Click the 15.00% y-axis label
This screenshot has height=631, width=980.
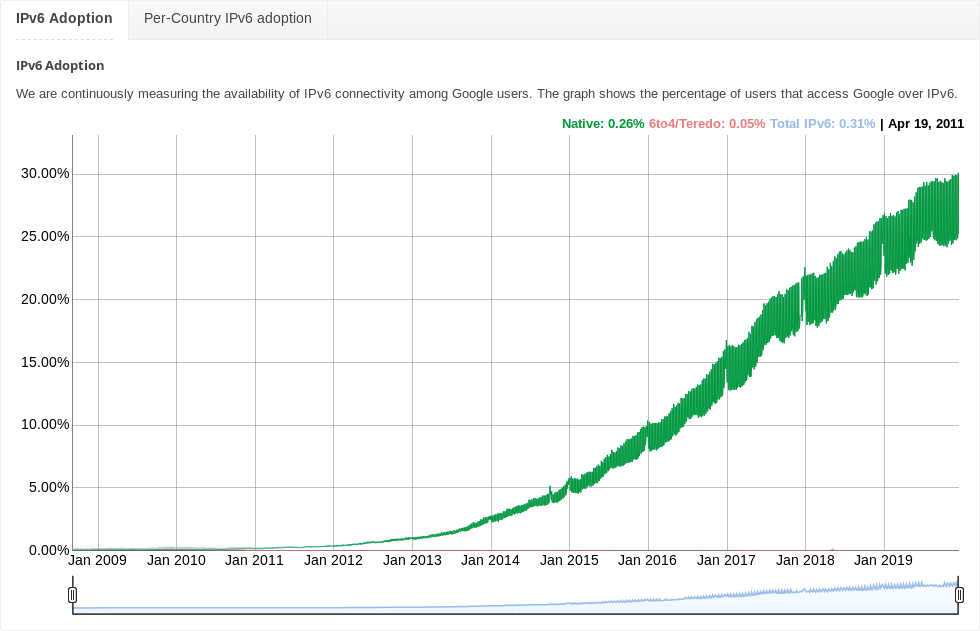pyautogui.click(x=45, y=362)
